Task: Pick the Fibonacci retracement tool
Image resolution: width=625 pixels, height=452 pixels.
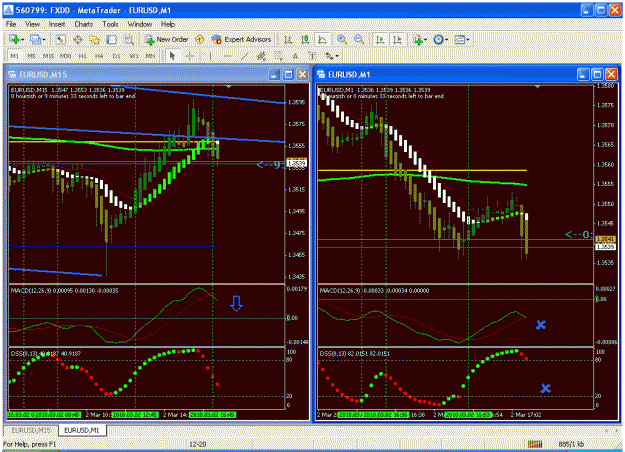Action: pos(278,56)
